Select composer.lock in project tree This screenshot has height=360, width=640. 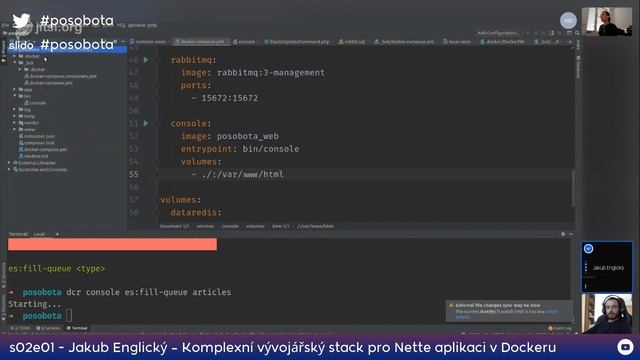point(37,143)
